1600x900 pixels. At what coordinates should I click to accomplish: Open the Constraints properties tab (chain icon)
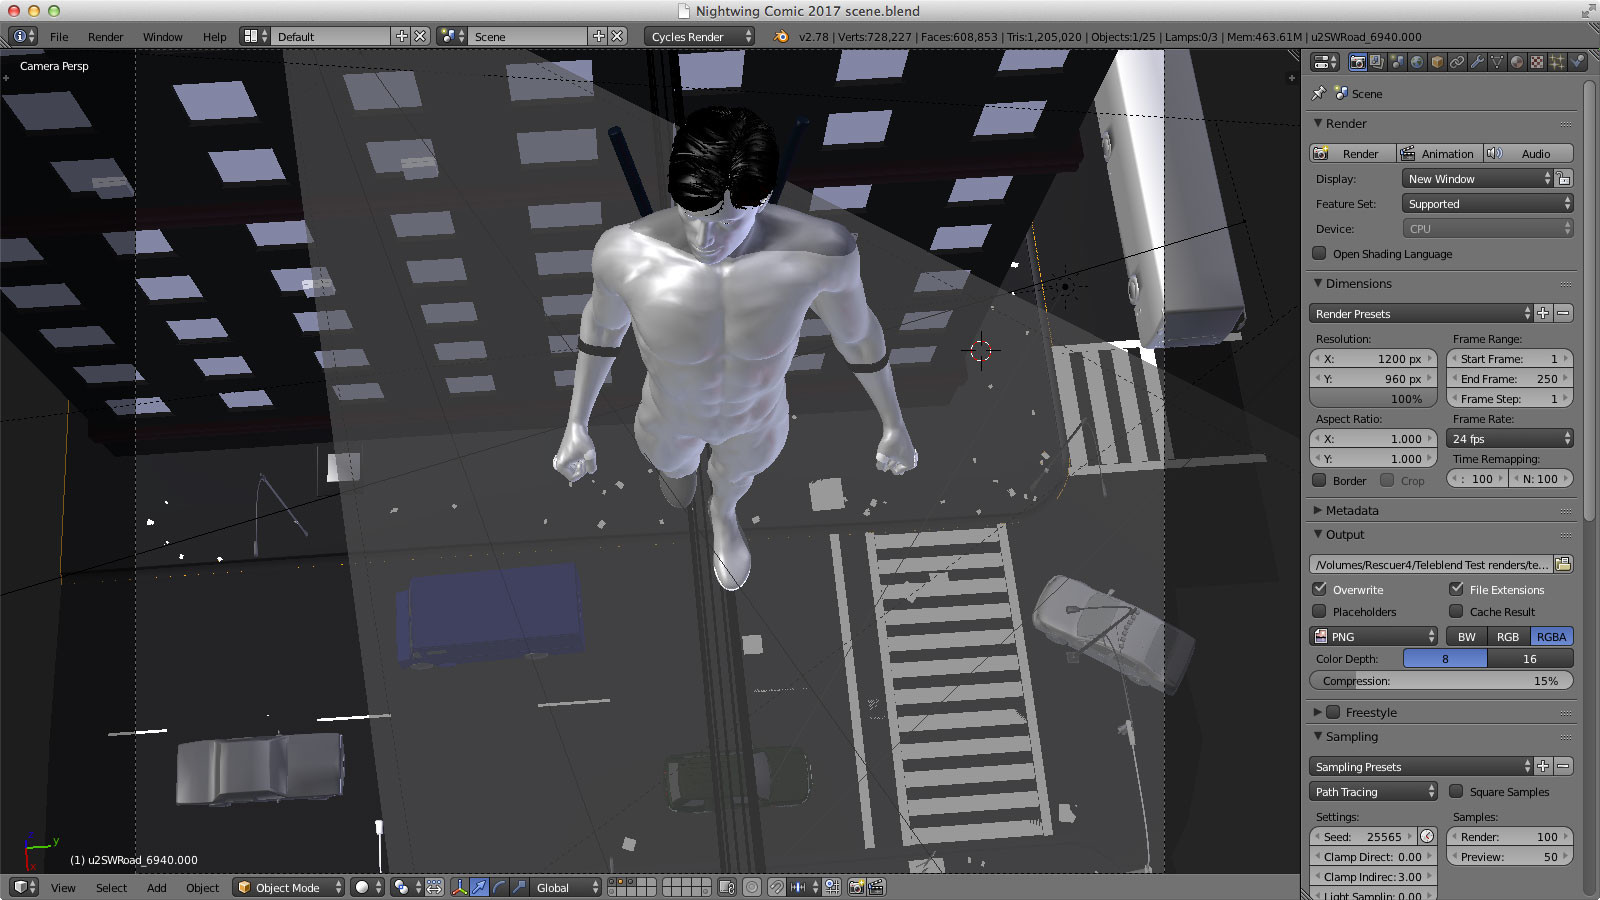tap(1457, 62)
